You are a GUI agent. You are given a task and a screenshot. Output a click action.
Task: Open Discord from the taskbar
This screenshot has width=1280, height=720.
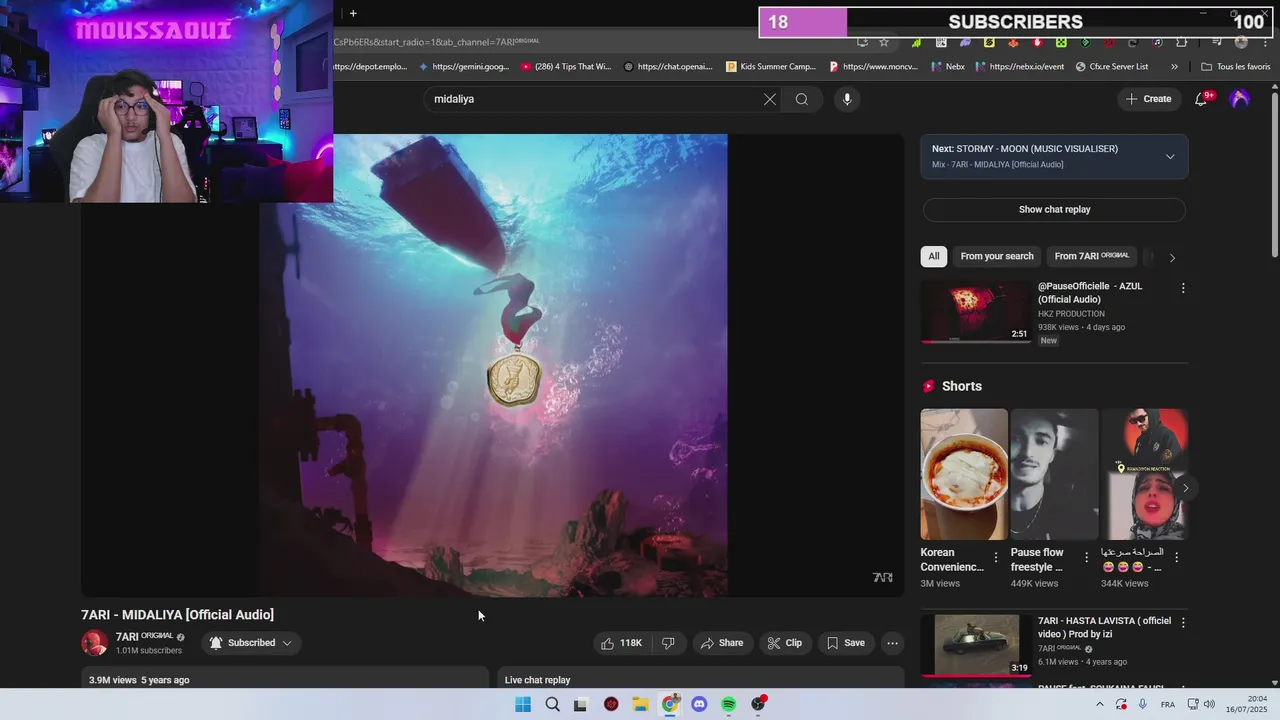(699, 704)
